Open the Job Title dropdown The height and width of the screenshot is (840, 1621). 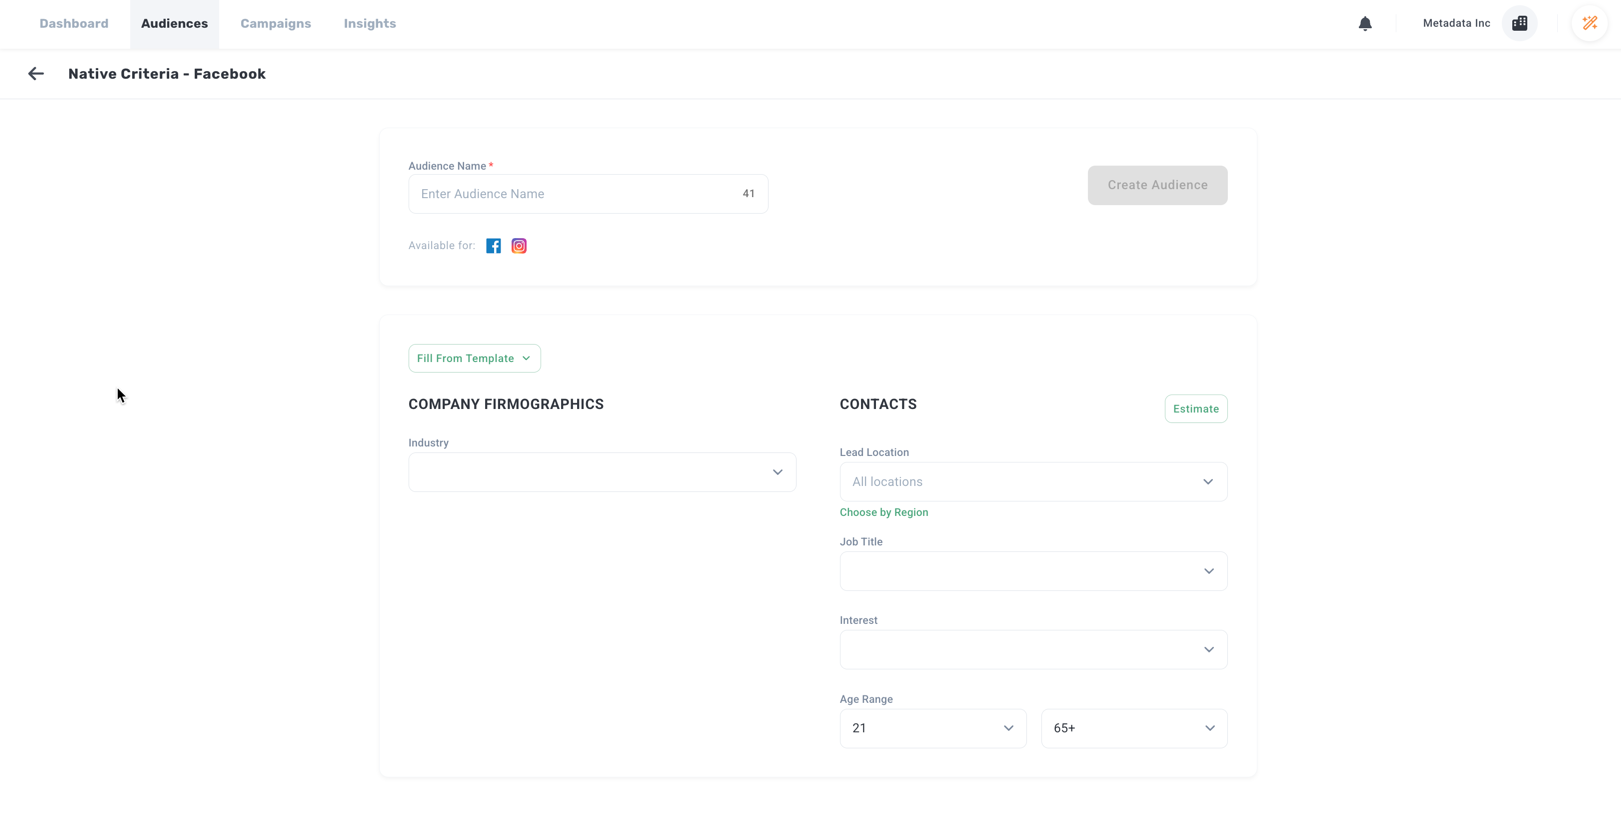click(1032, 571)
